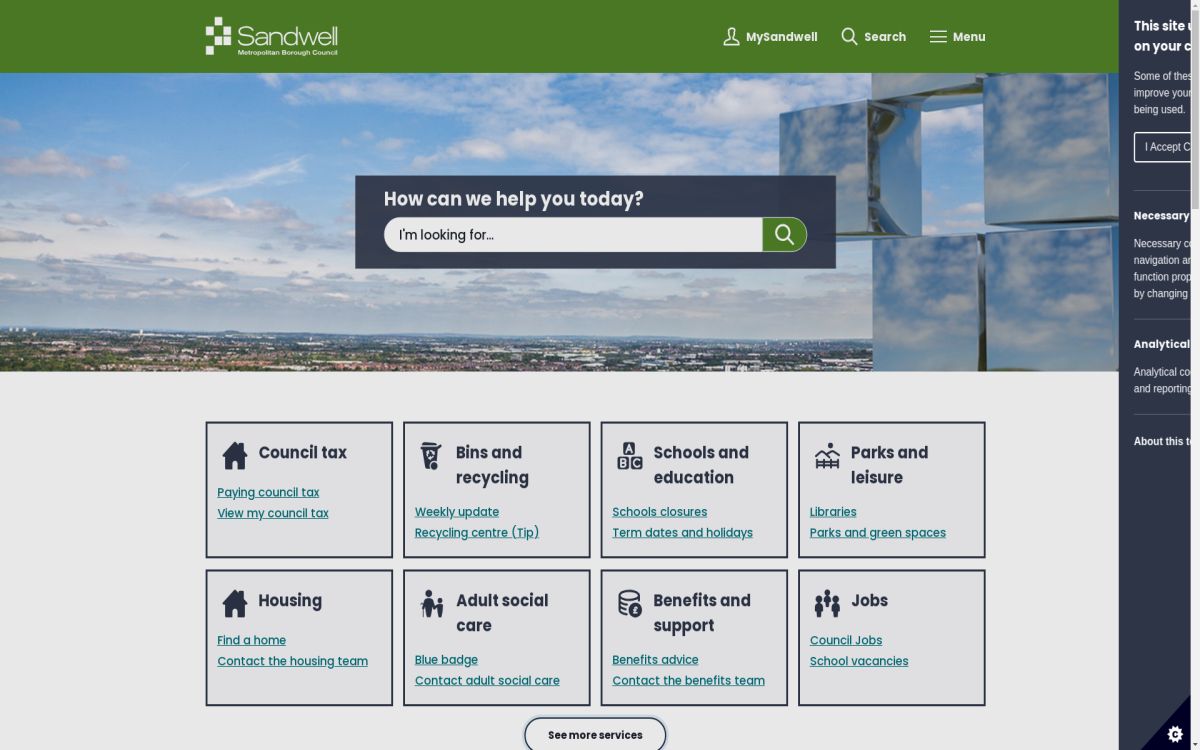Click the Parks and leisure icon
1200x750 pixels.
click(827, 456)
